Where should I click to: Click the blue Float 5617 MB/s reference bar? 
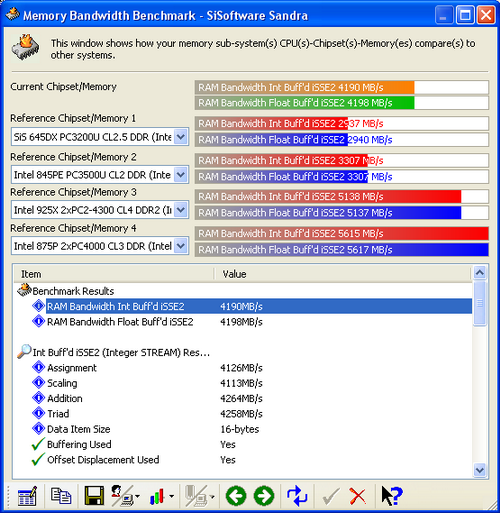pyautogui.click(x=342, y=250)
